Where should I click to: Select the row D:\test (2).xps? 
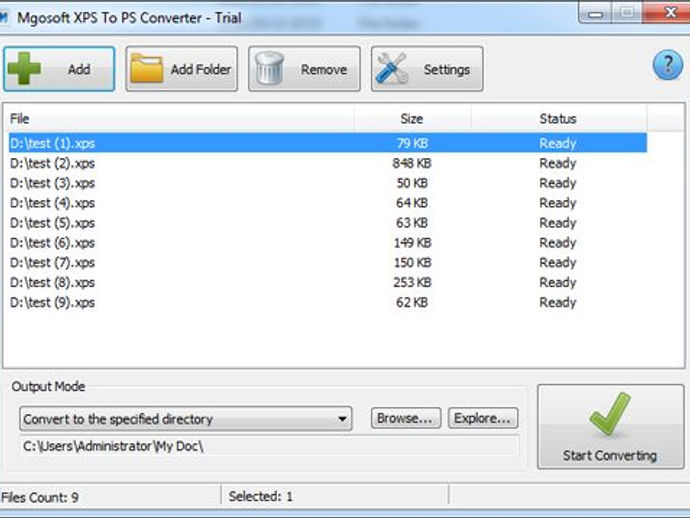coord(328,163)
